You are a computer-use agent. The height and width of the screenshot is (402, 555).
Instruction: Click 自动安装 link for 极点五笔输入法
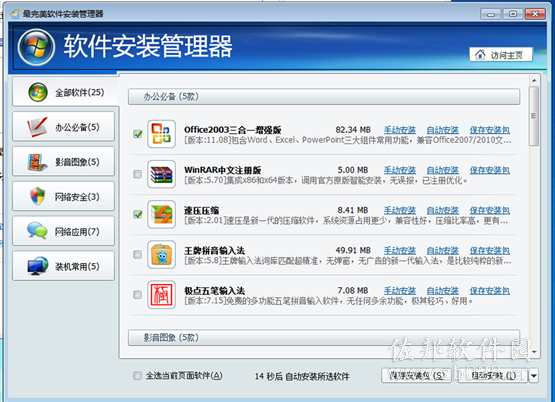[x=442, y=291]
